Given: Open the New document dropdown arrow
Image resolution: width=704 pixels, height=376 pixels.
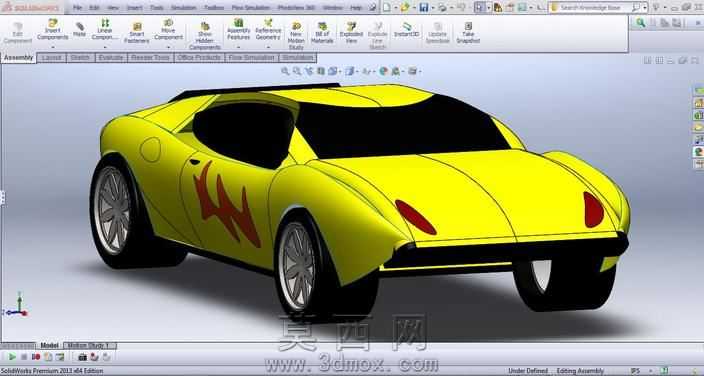Looking at the screenshot, I should pyautogui.click(x=395, y=8).
